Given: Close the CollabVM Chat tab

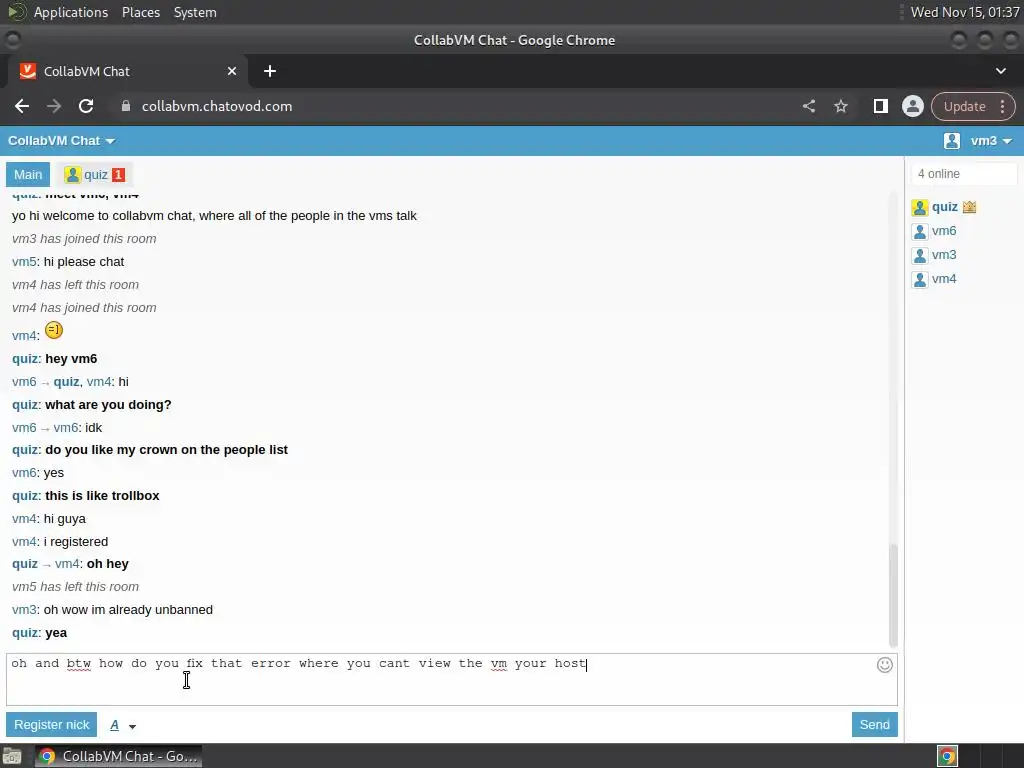Looking at the screenshot, I should [232, 71].
